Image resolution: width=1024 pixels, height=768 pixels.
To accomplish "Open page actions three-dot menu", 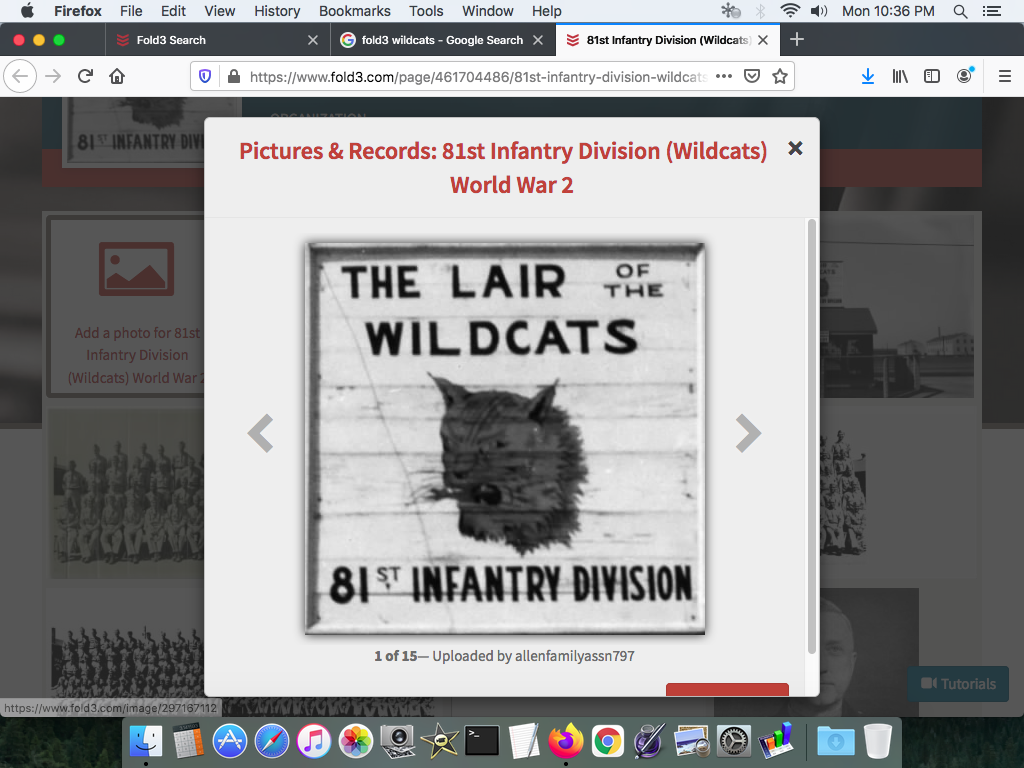I will click(x=724, y=76).
